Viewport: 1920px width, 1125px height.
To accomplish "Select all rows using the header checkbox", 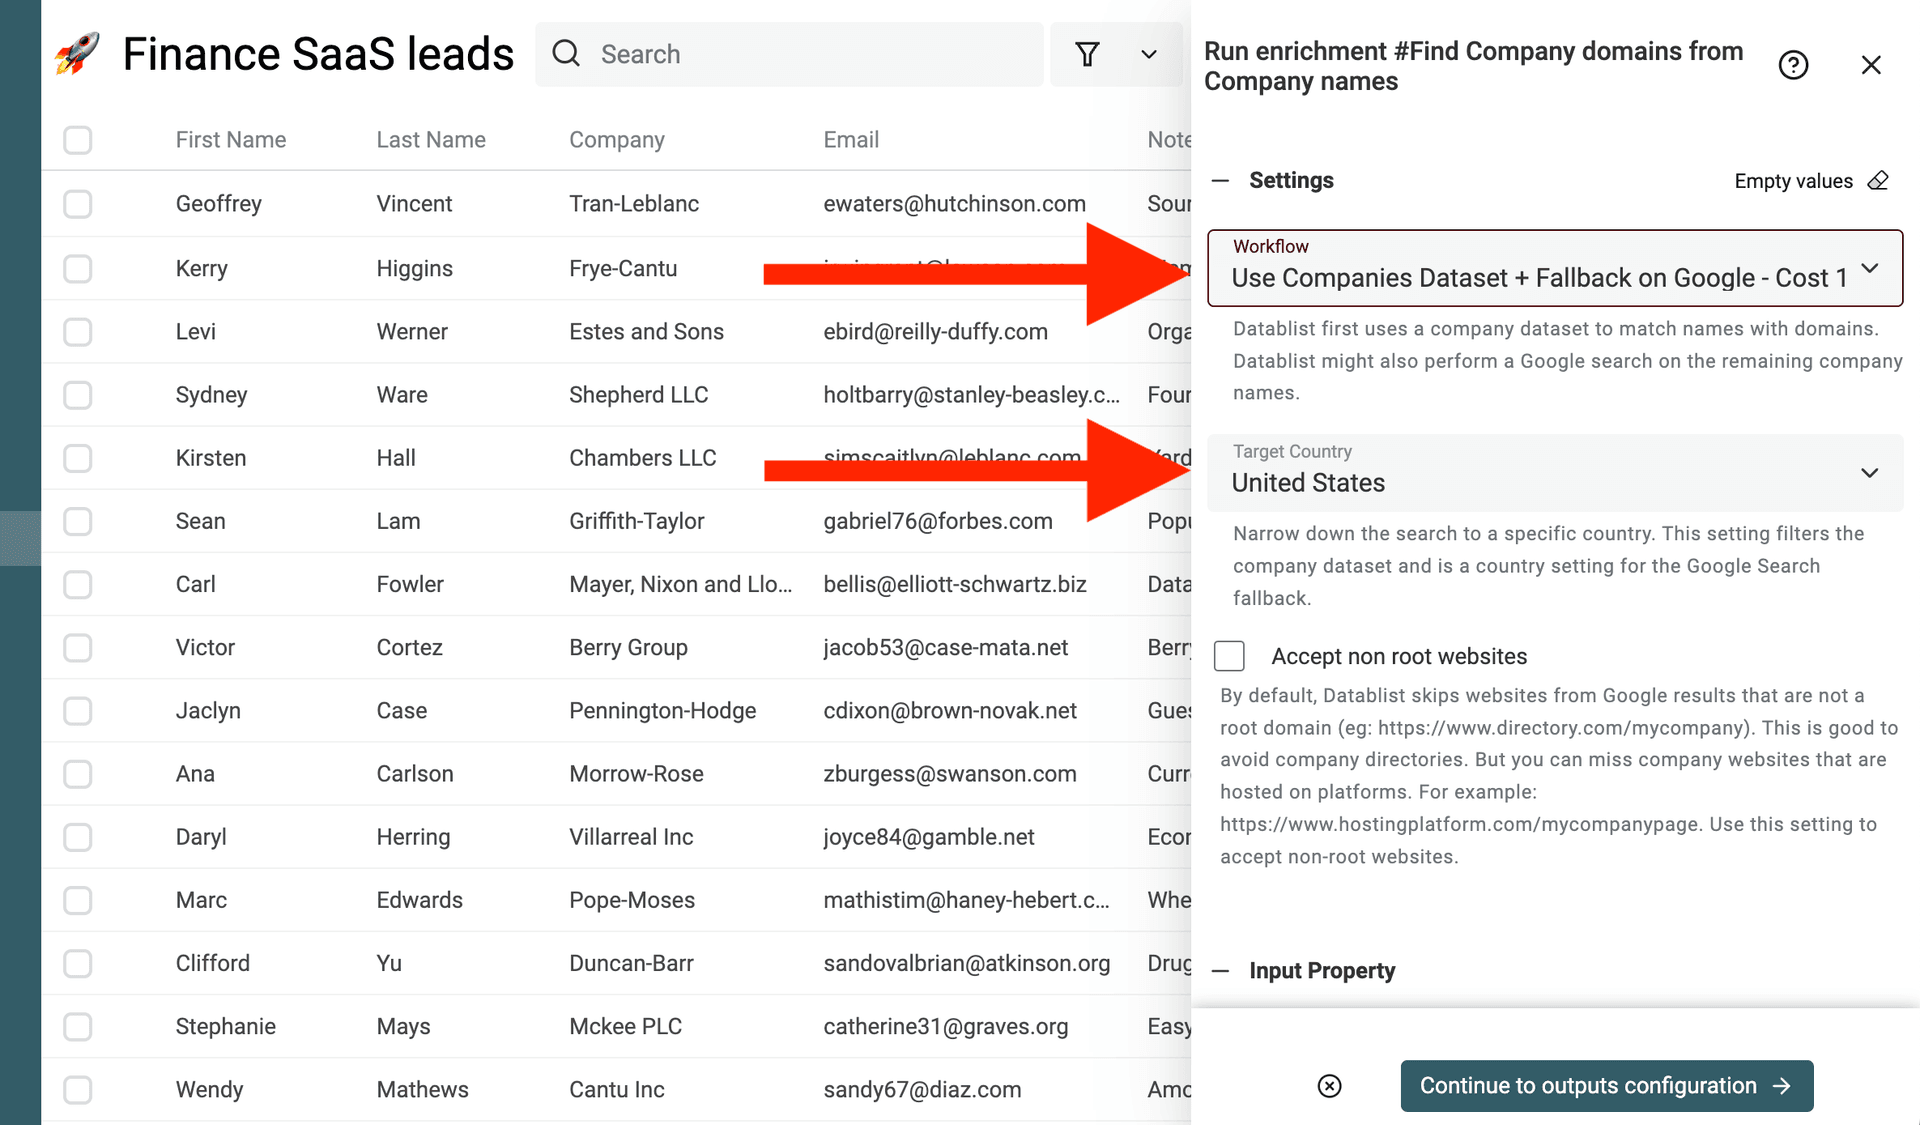I will [x=77, y=140].
